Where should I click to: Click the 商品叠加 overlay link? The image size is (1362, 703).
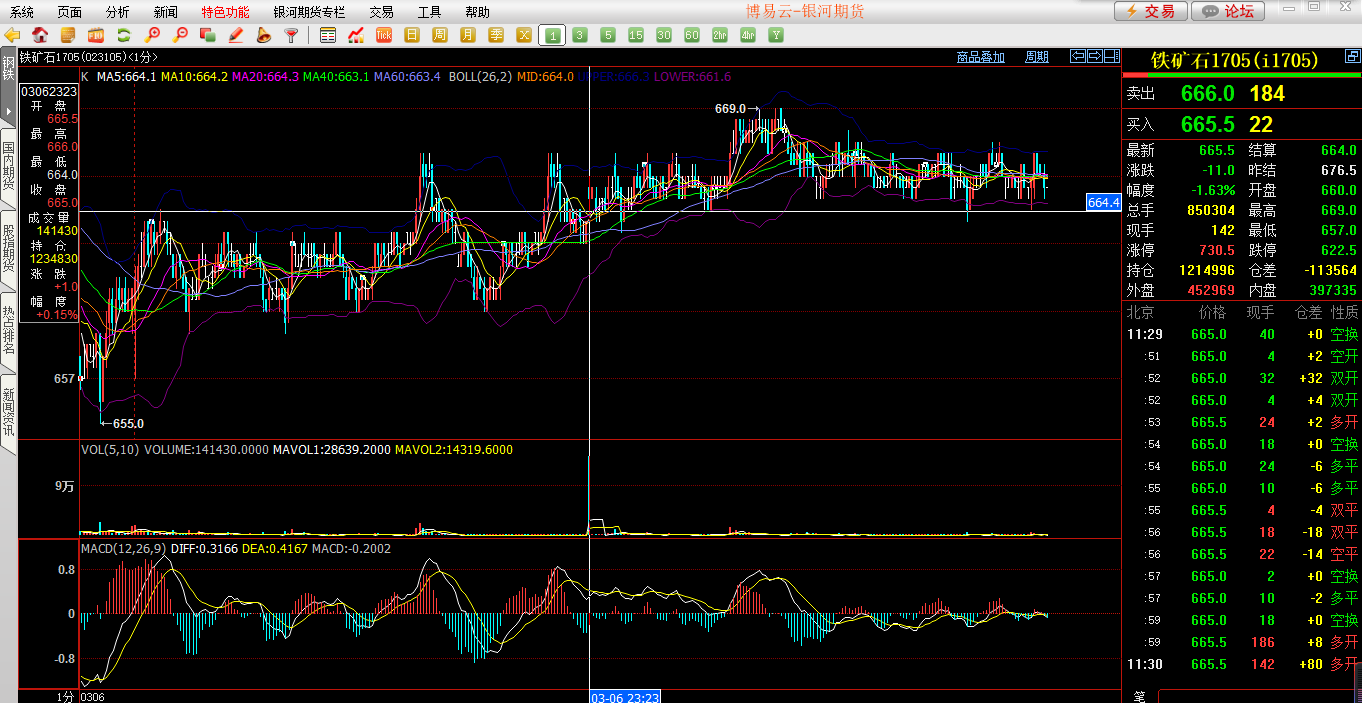tap(980, 57)
